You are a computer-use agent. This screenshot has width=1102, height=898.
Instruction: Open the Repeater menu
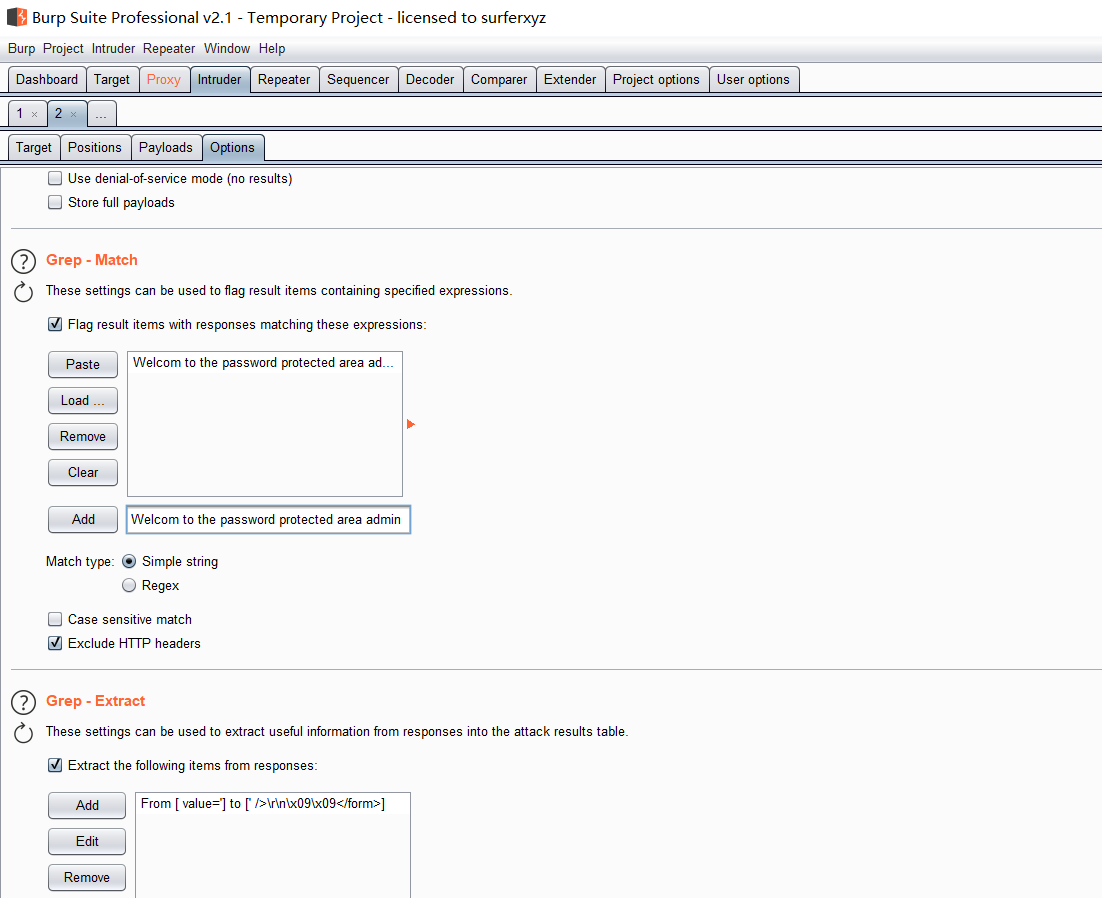tap(169, 48)
